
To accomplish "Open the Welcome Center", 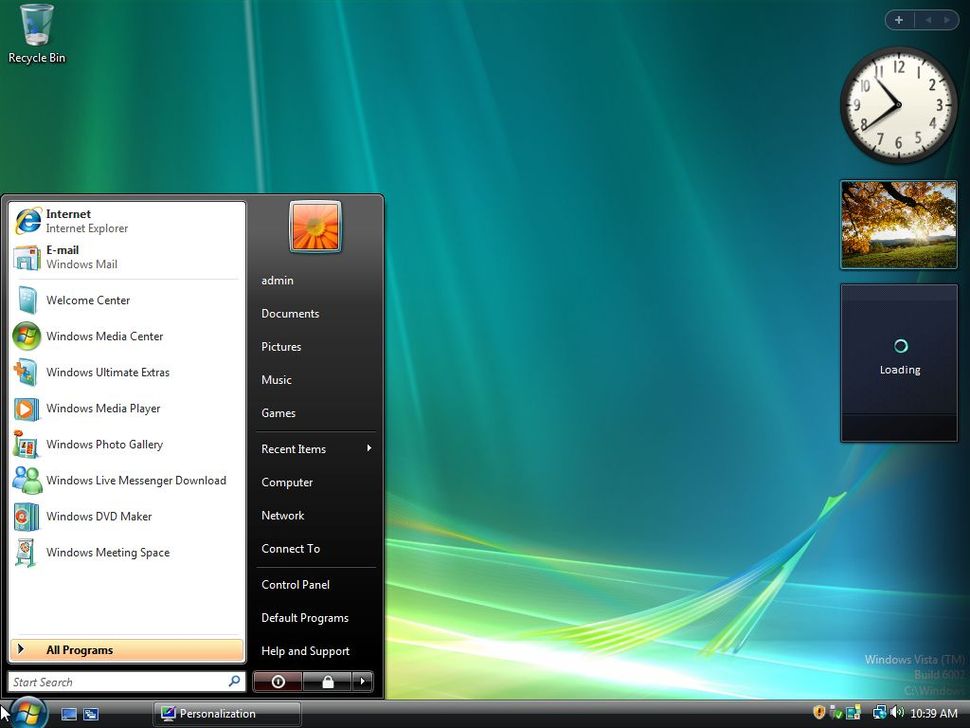I will click(x=88, y=300).
